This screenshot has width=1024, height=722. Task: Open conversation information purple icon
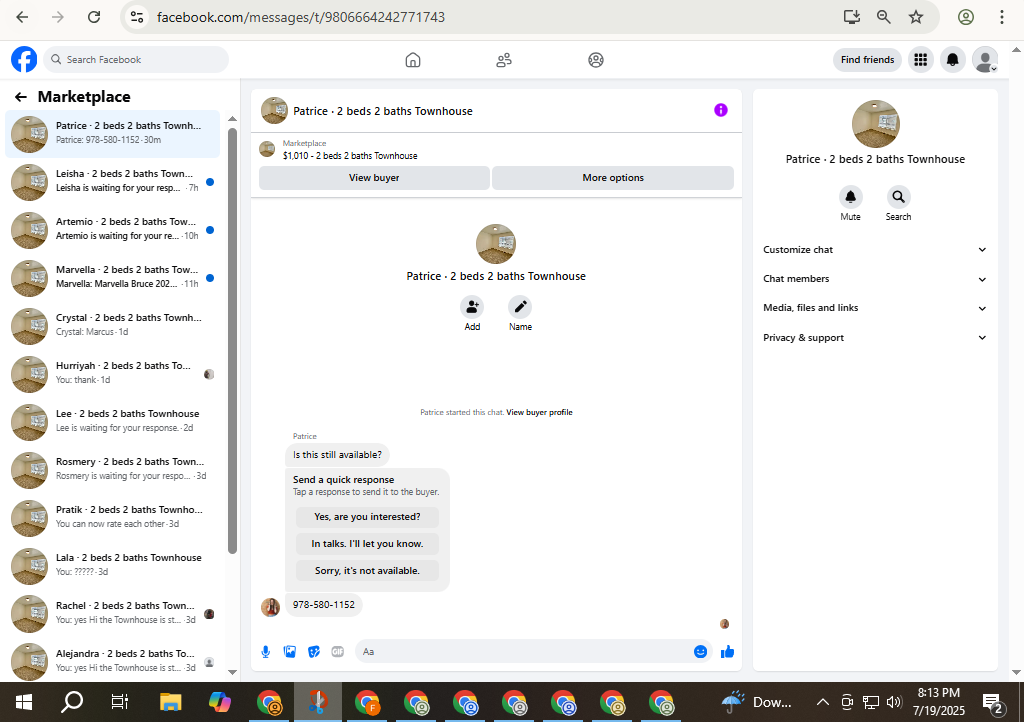pos(720,110)
